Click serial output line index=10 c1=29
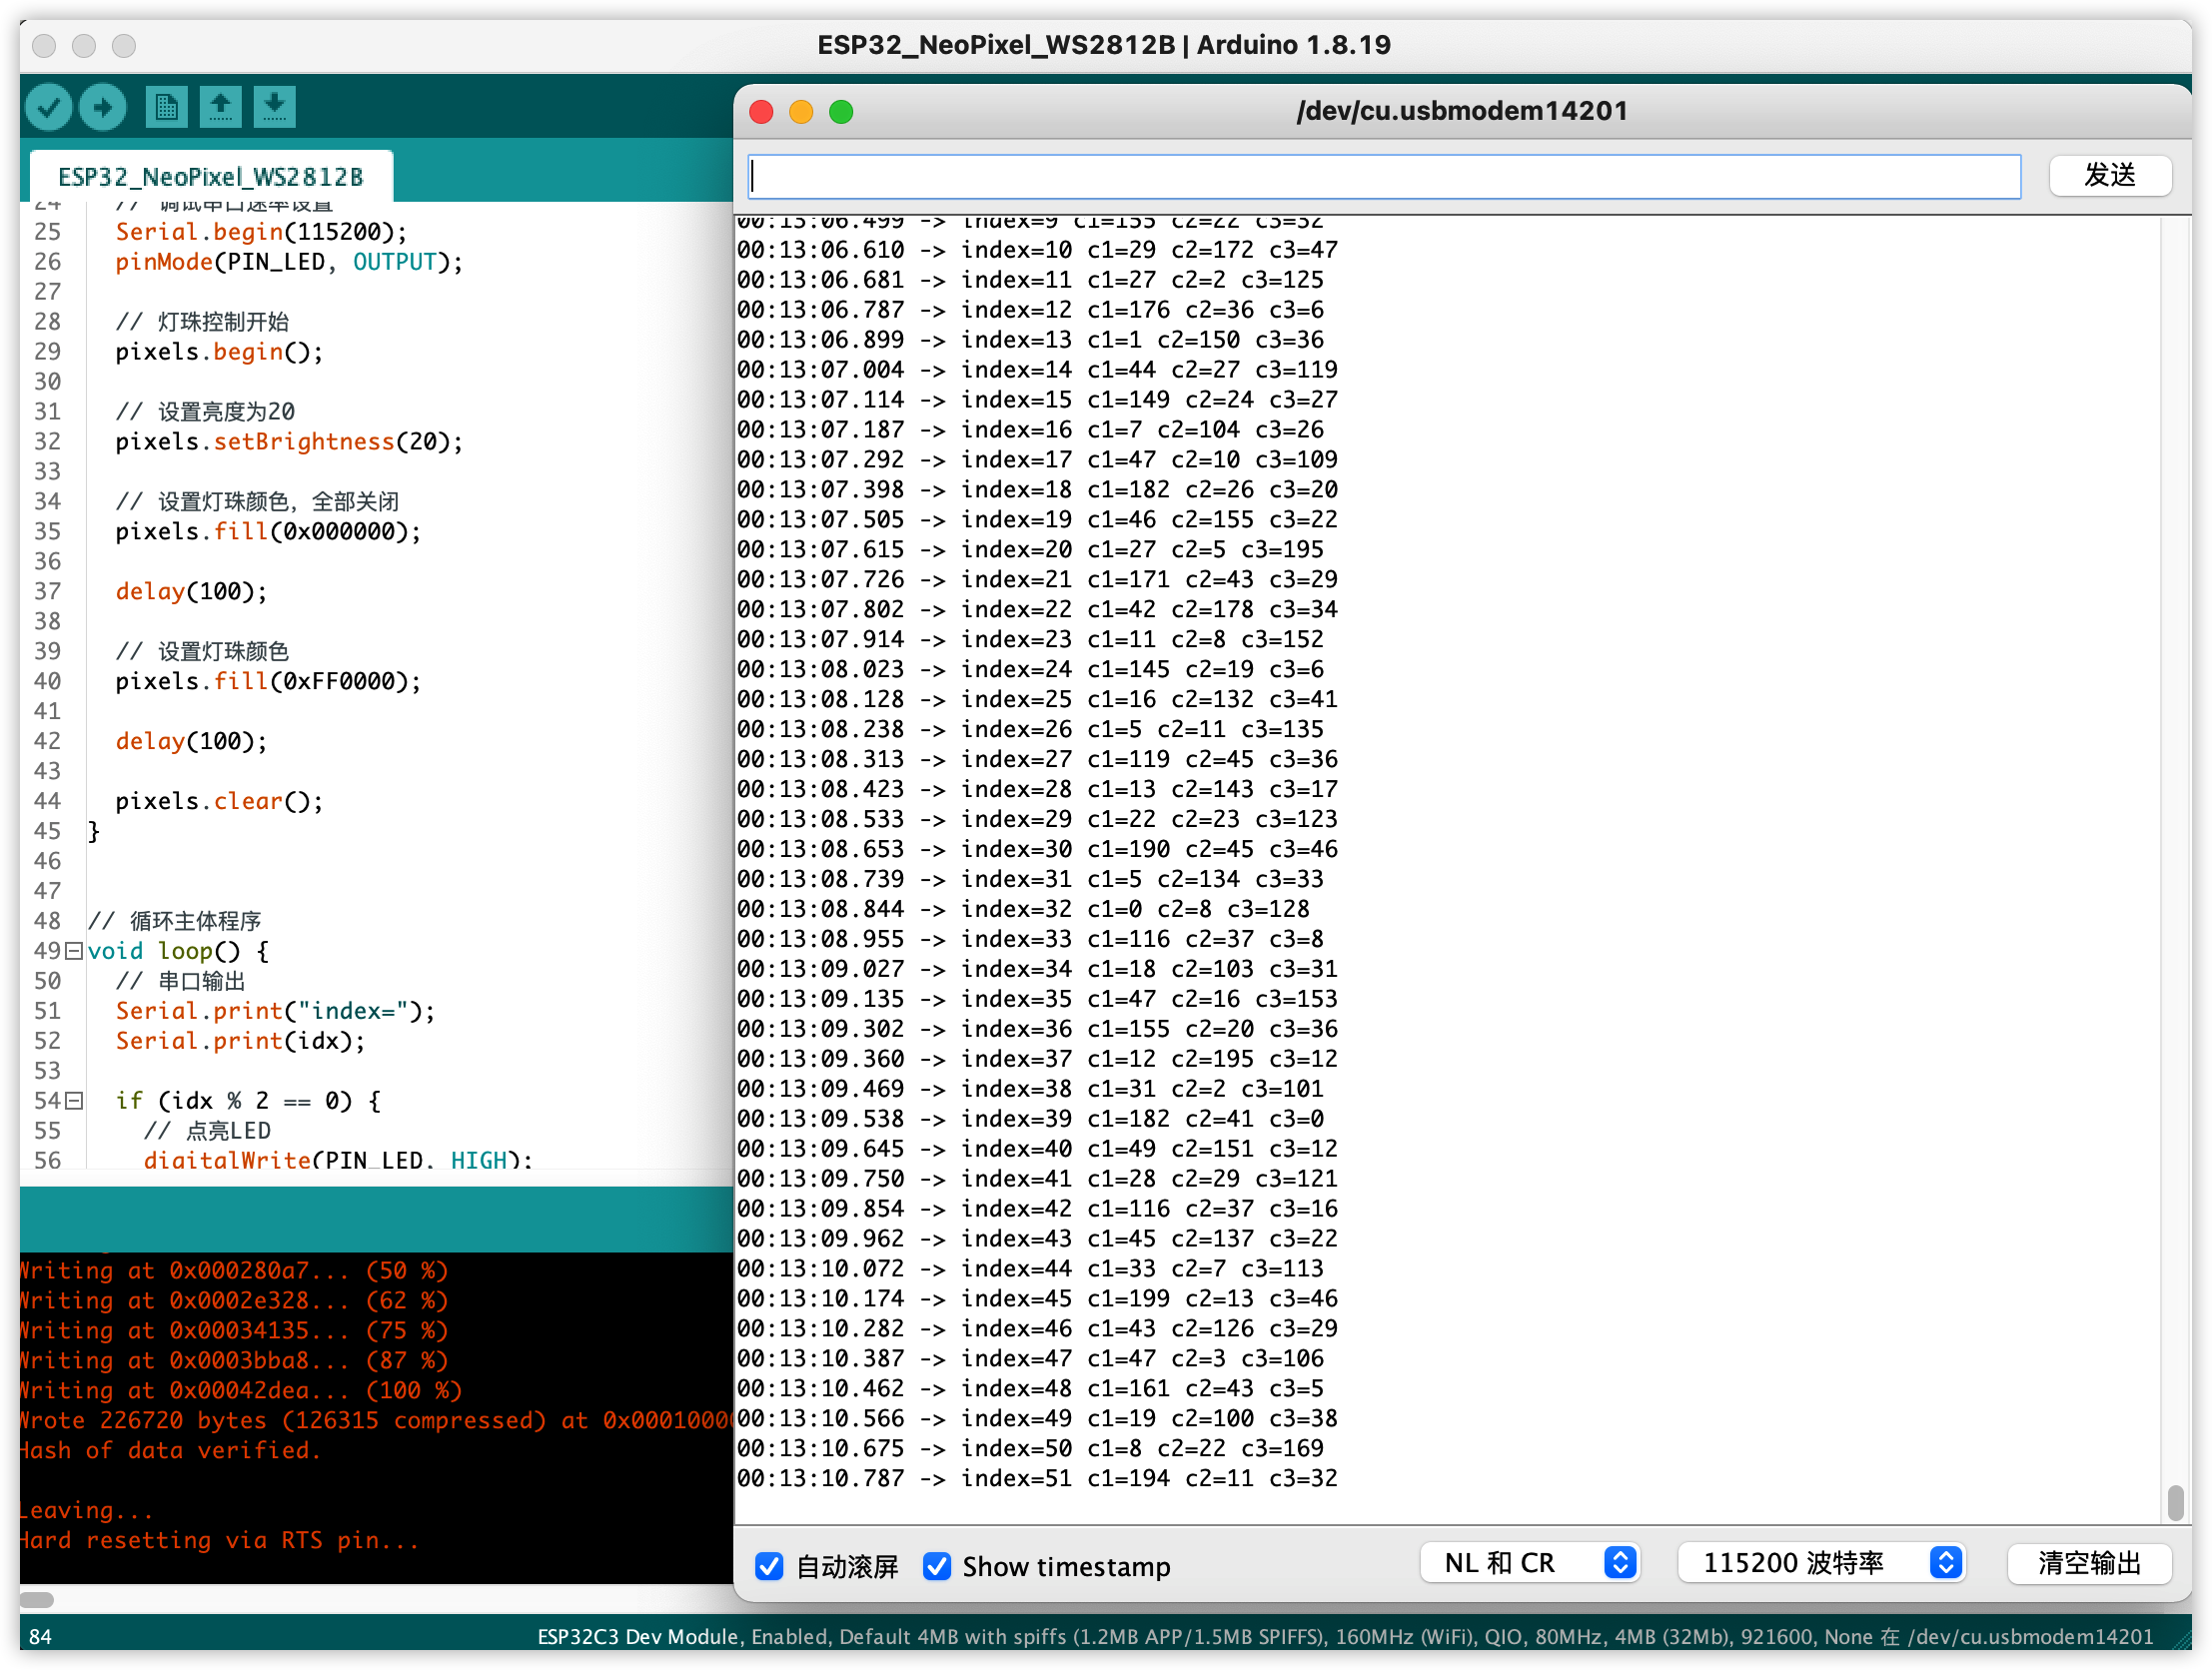The image size is (2212, 1670). click(x=1037, y=250)
